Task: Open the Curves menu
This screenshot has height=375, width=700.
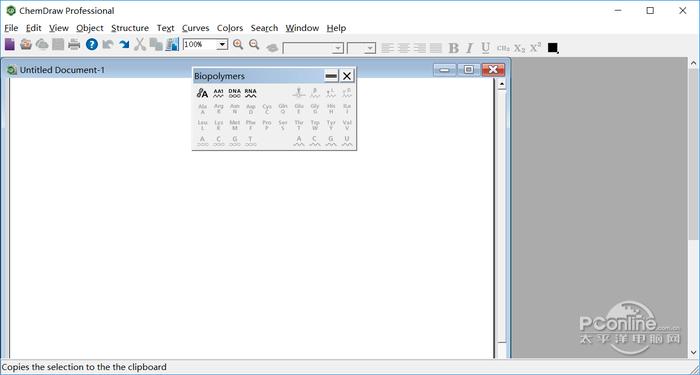Action: pos(196,28)
